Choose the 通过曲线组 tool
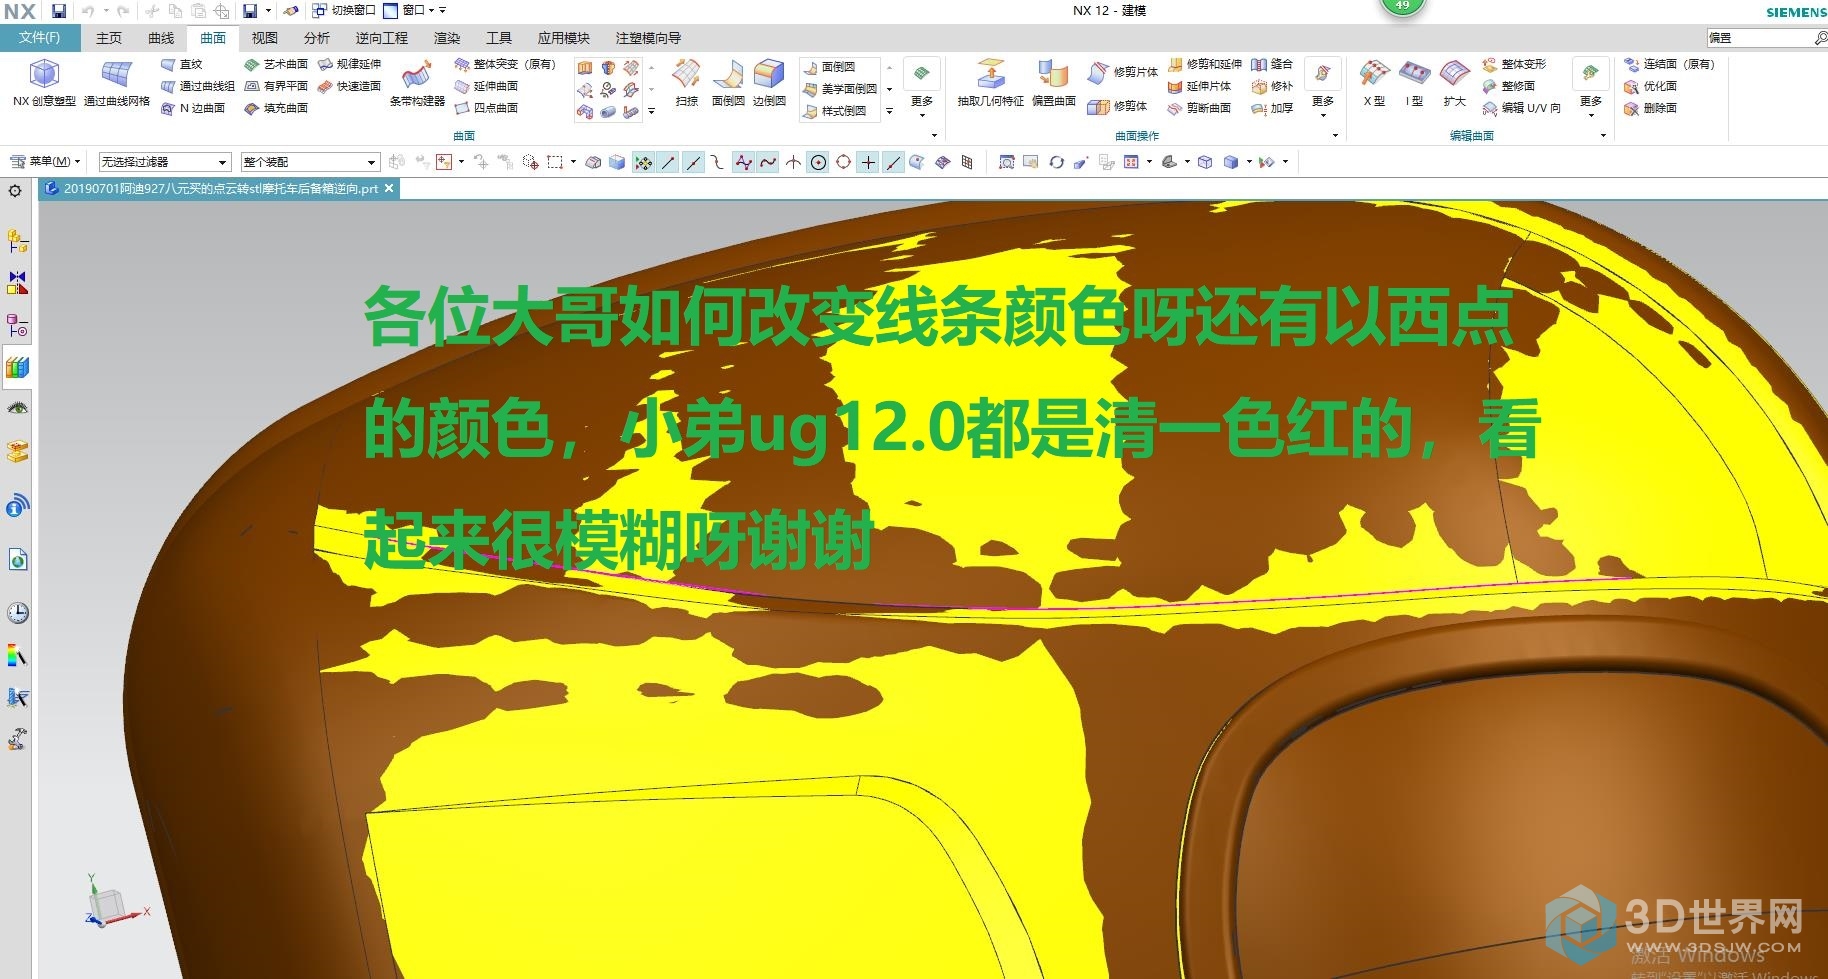 [198, 86]
